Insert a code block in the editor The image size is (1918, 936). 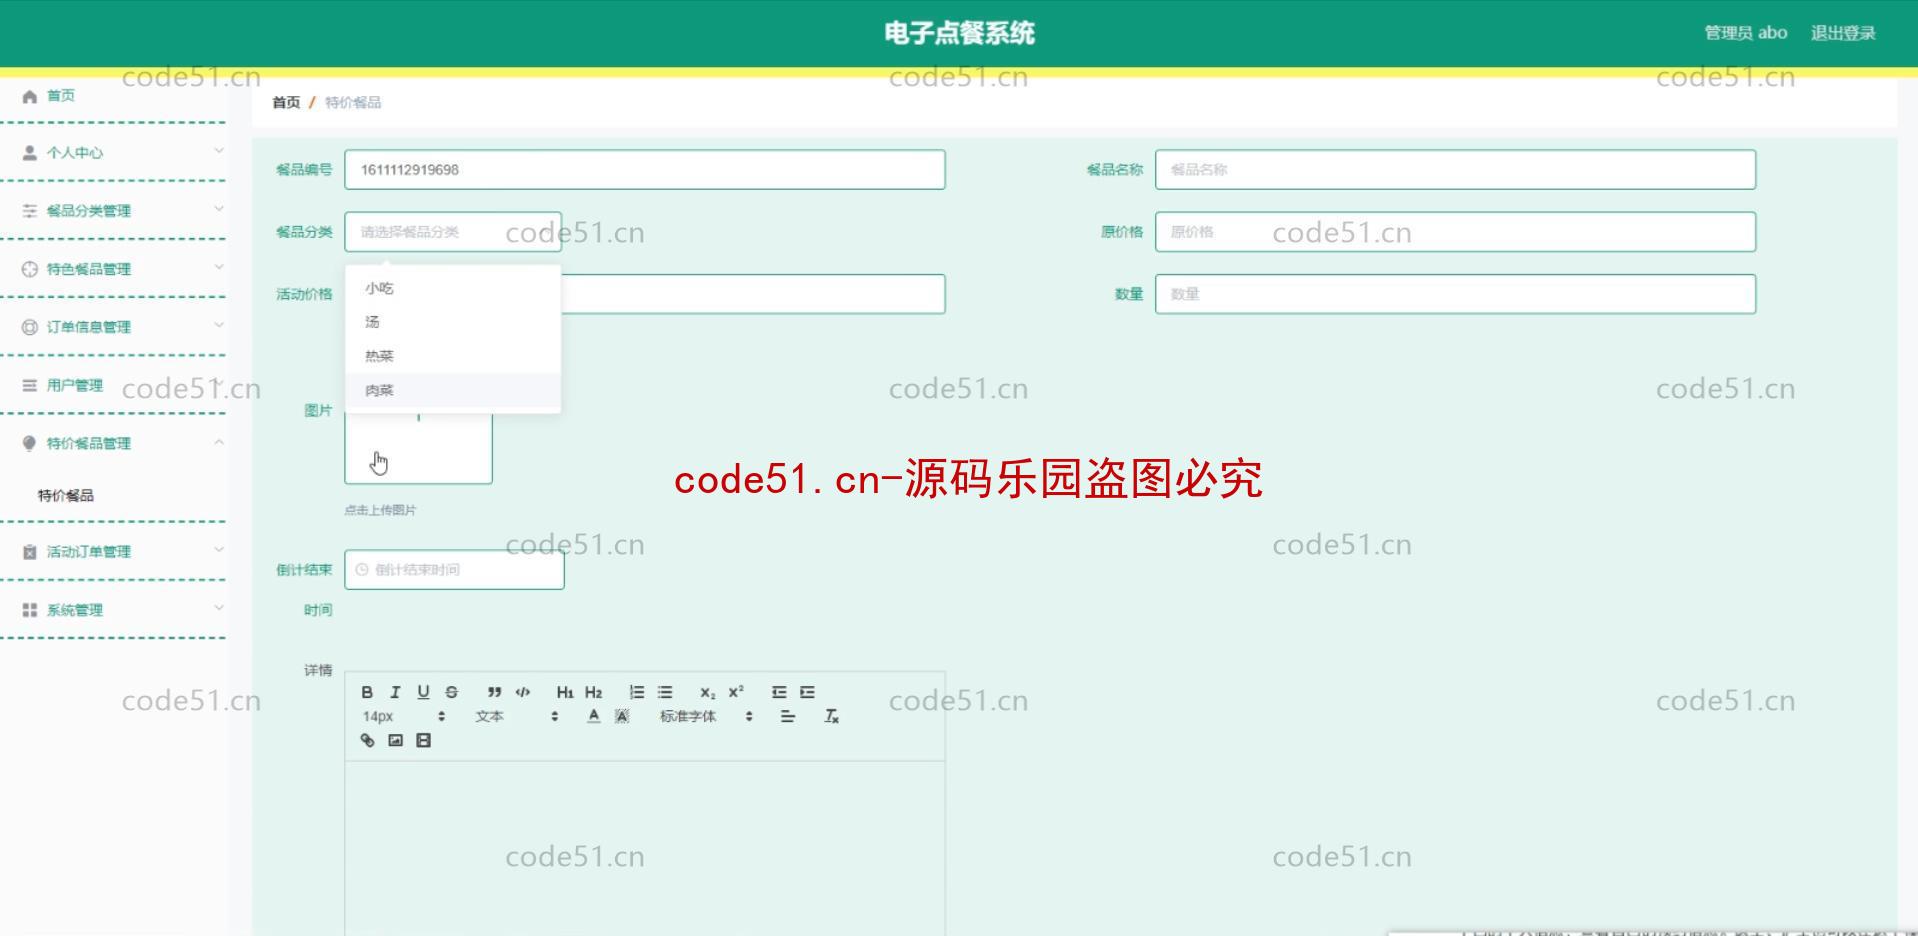click(522, 692)
